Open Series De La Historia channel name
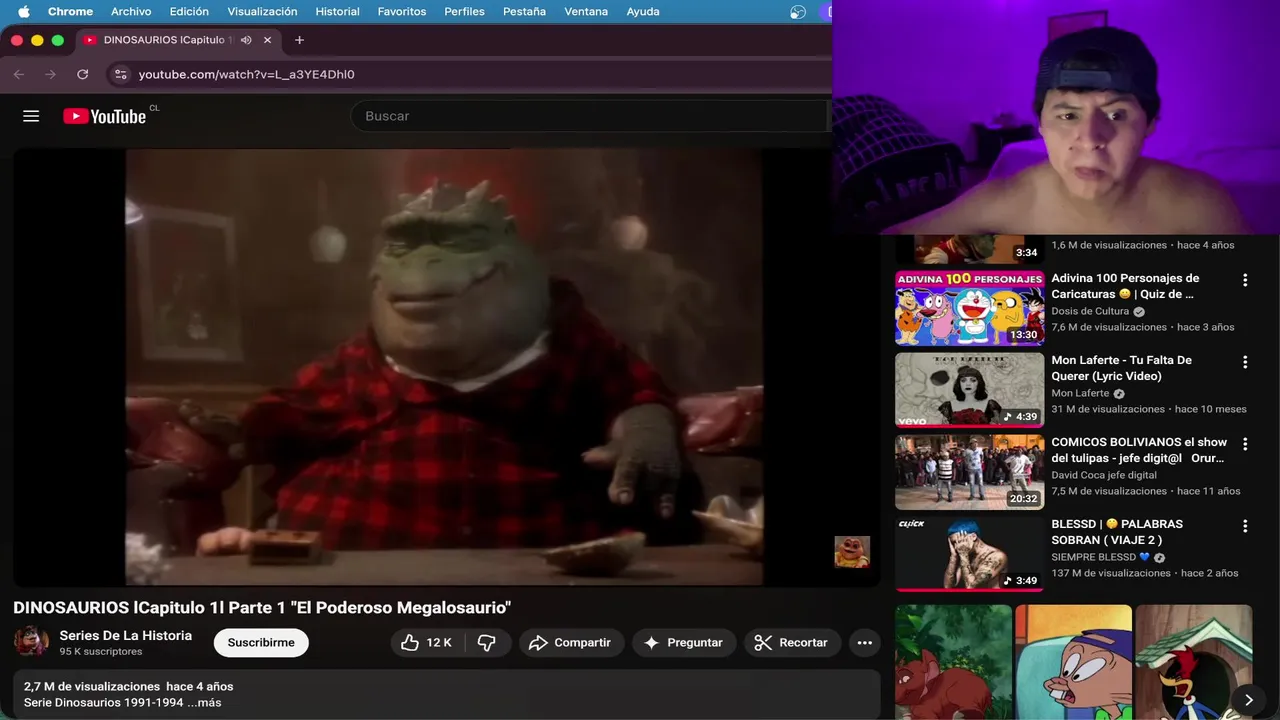 point(125,635)
